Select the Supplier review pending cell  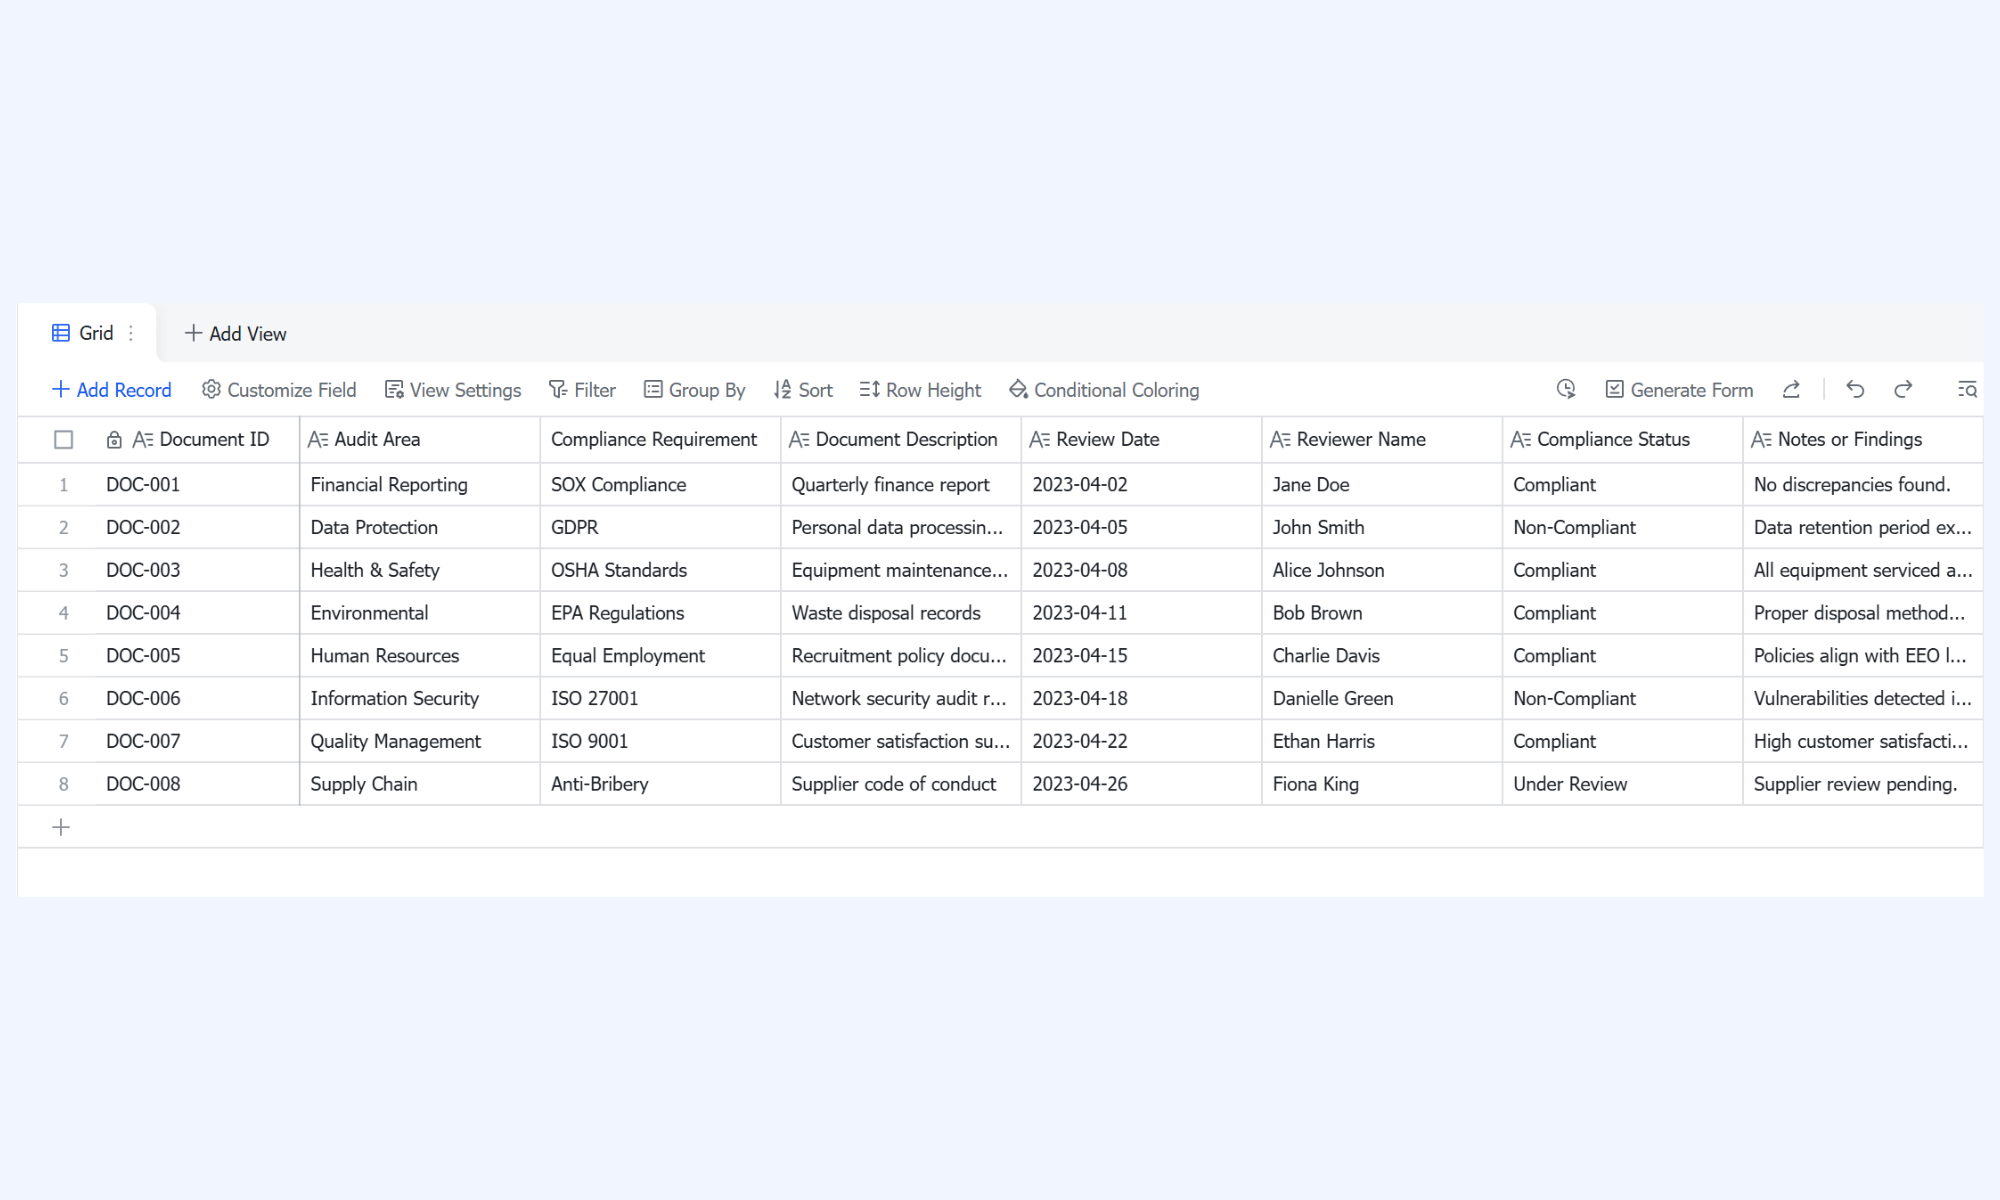pyautogui.click(x=1863, y=784)
